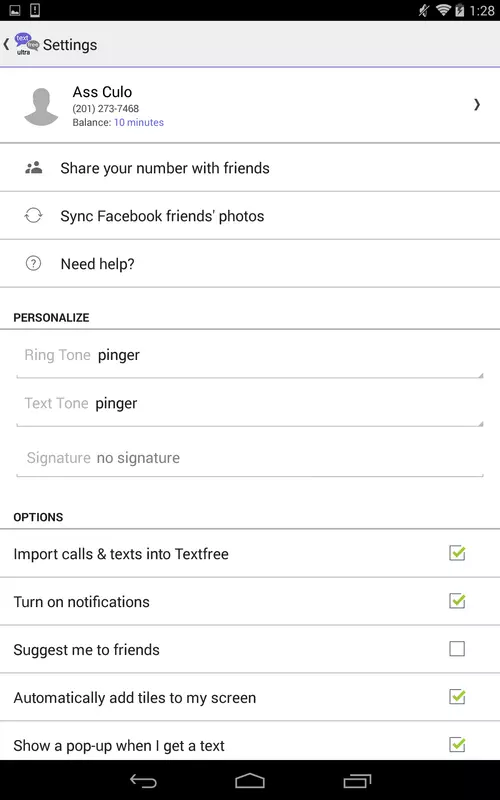The image size is (500, 800).
Task: Tap the Textfree app logo in header
Action: (27, 44)
